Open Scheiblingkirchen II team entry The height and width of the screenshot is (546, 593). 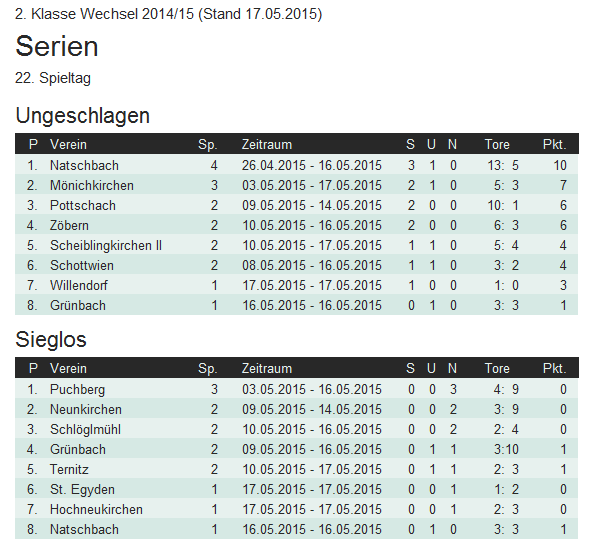[106, 245]
